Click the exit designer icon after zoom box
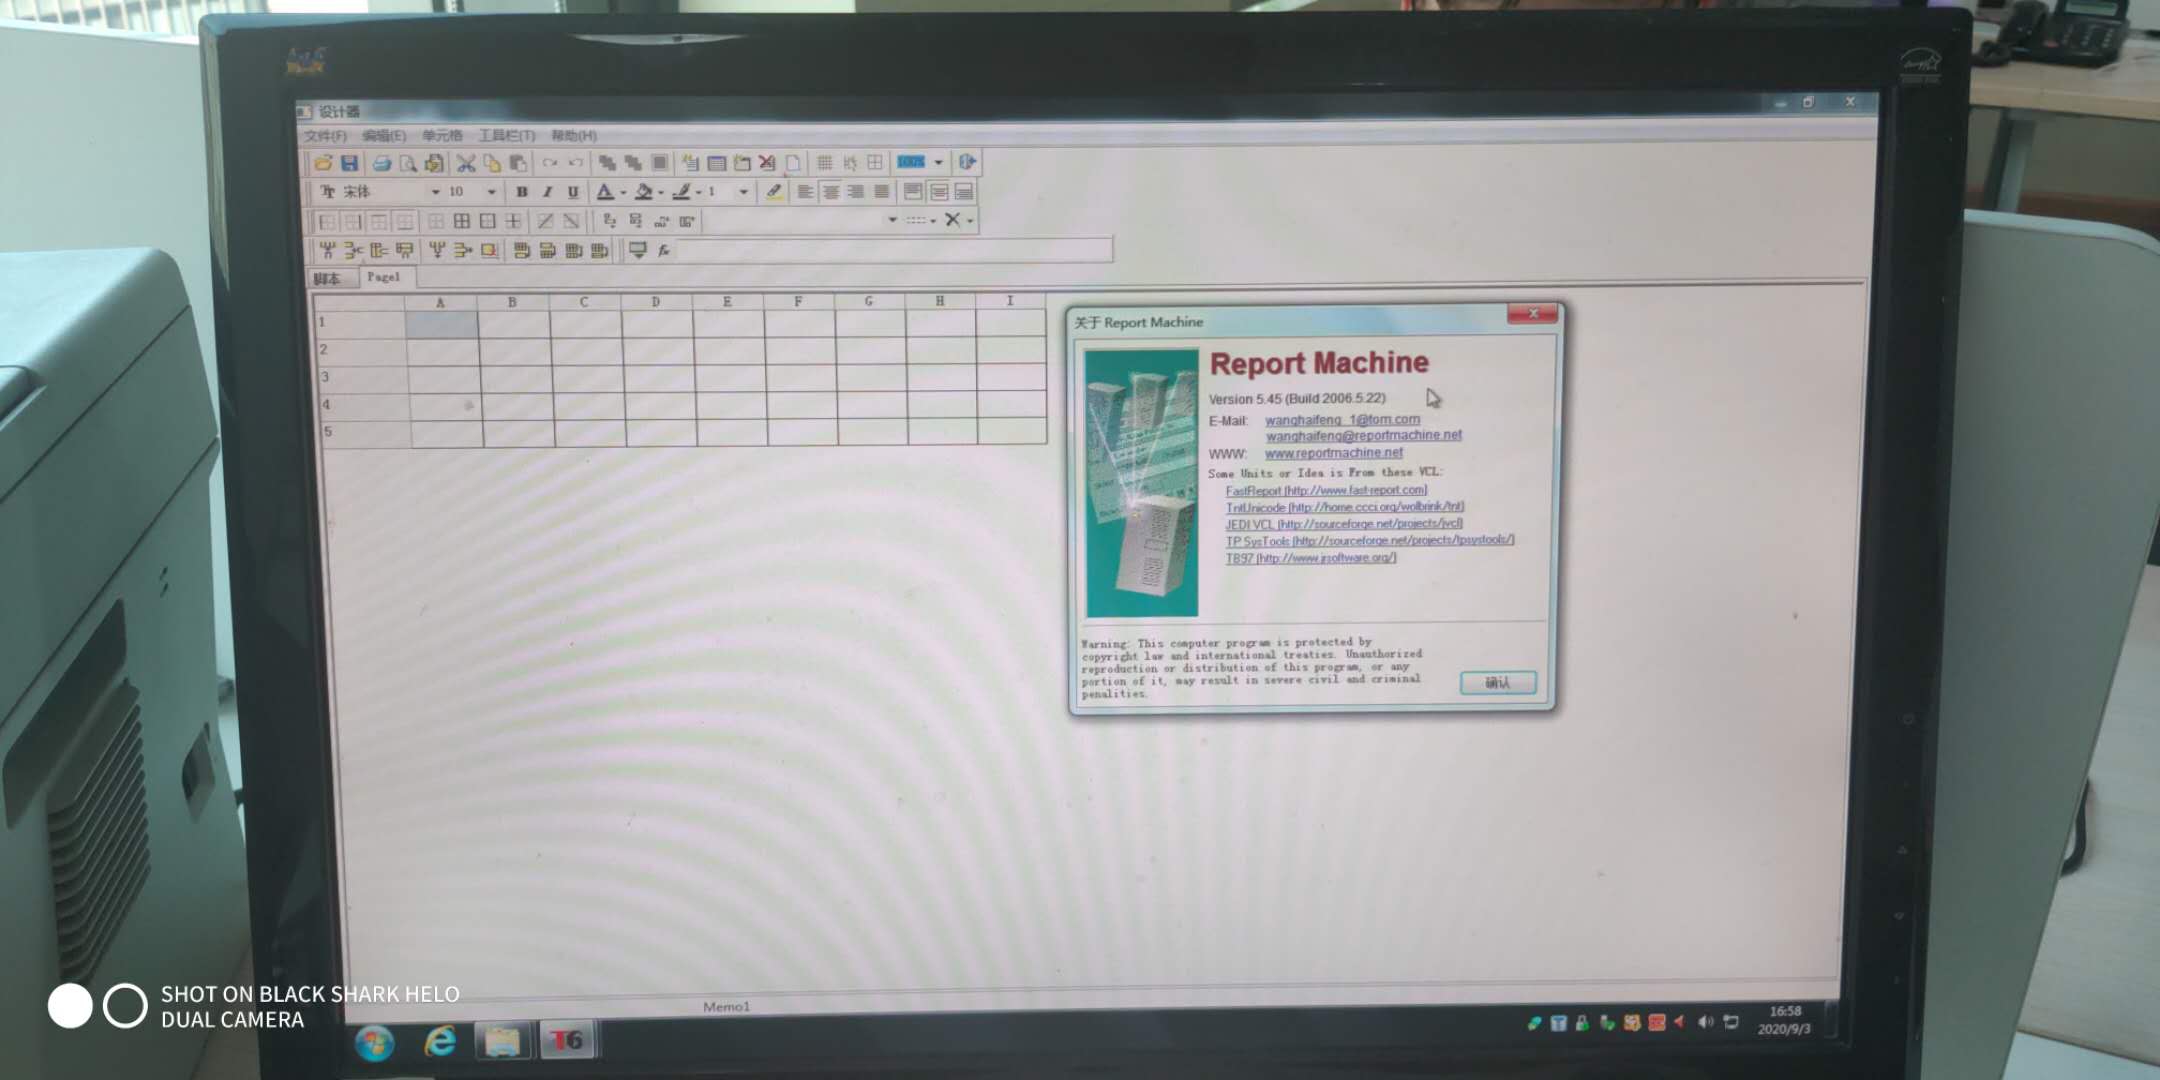2160x1080 pixels. (x=966, y=161)
